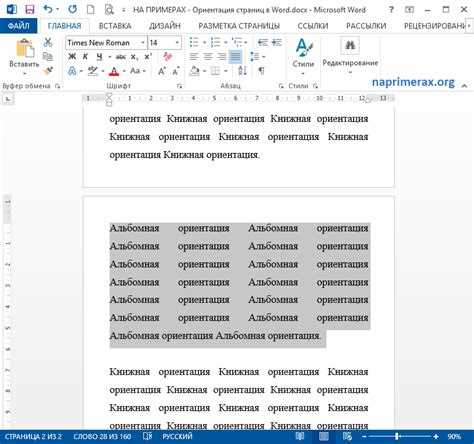The width and height of the screenshot is (474, 444).
Task: Open multilevel list dropdown
Action: (x=245, y=43)
